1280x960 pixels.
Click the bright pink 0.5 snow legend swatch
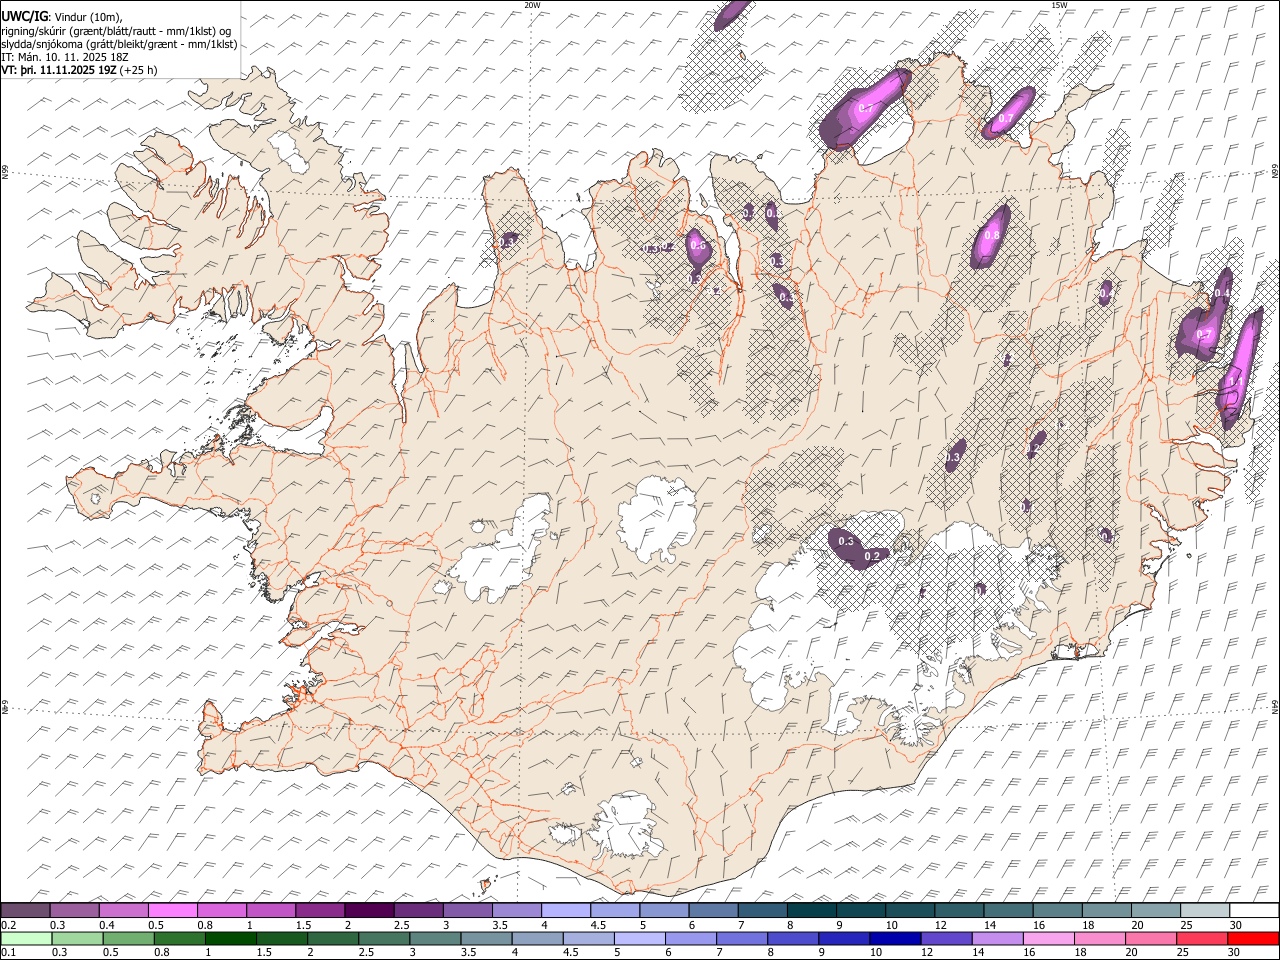pyautogui.click(x=173, y=910)
